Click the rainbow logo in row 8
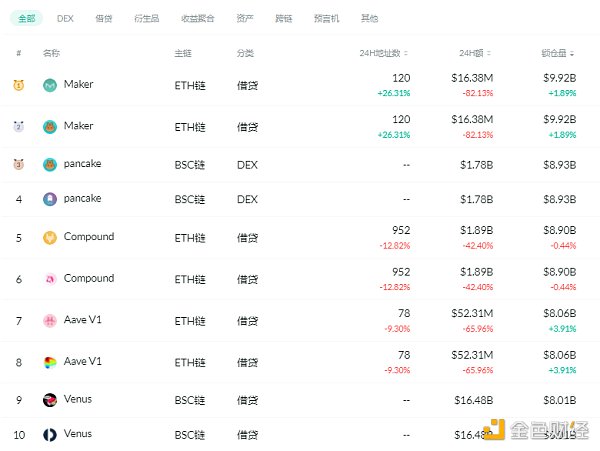600x451 pixels. coord(50,362)
